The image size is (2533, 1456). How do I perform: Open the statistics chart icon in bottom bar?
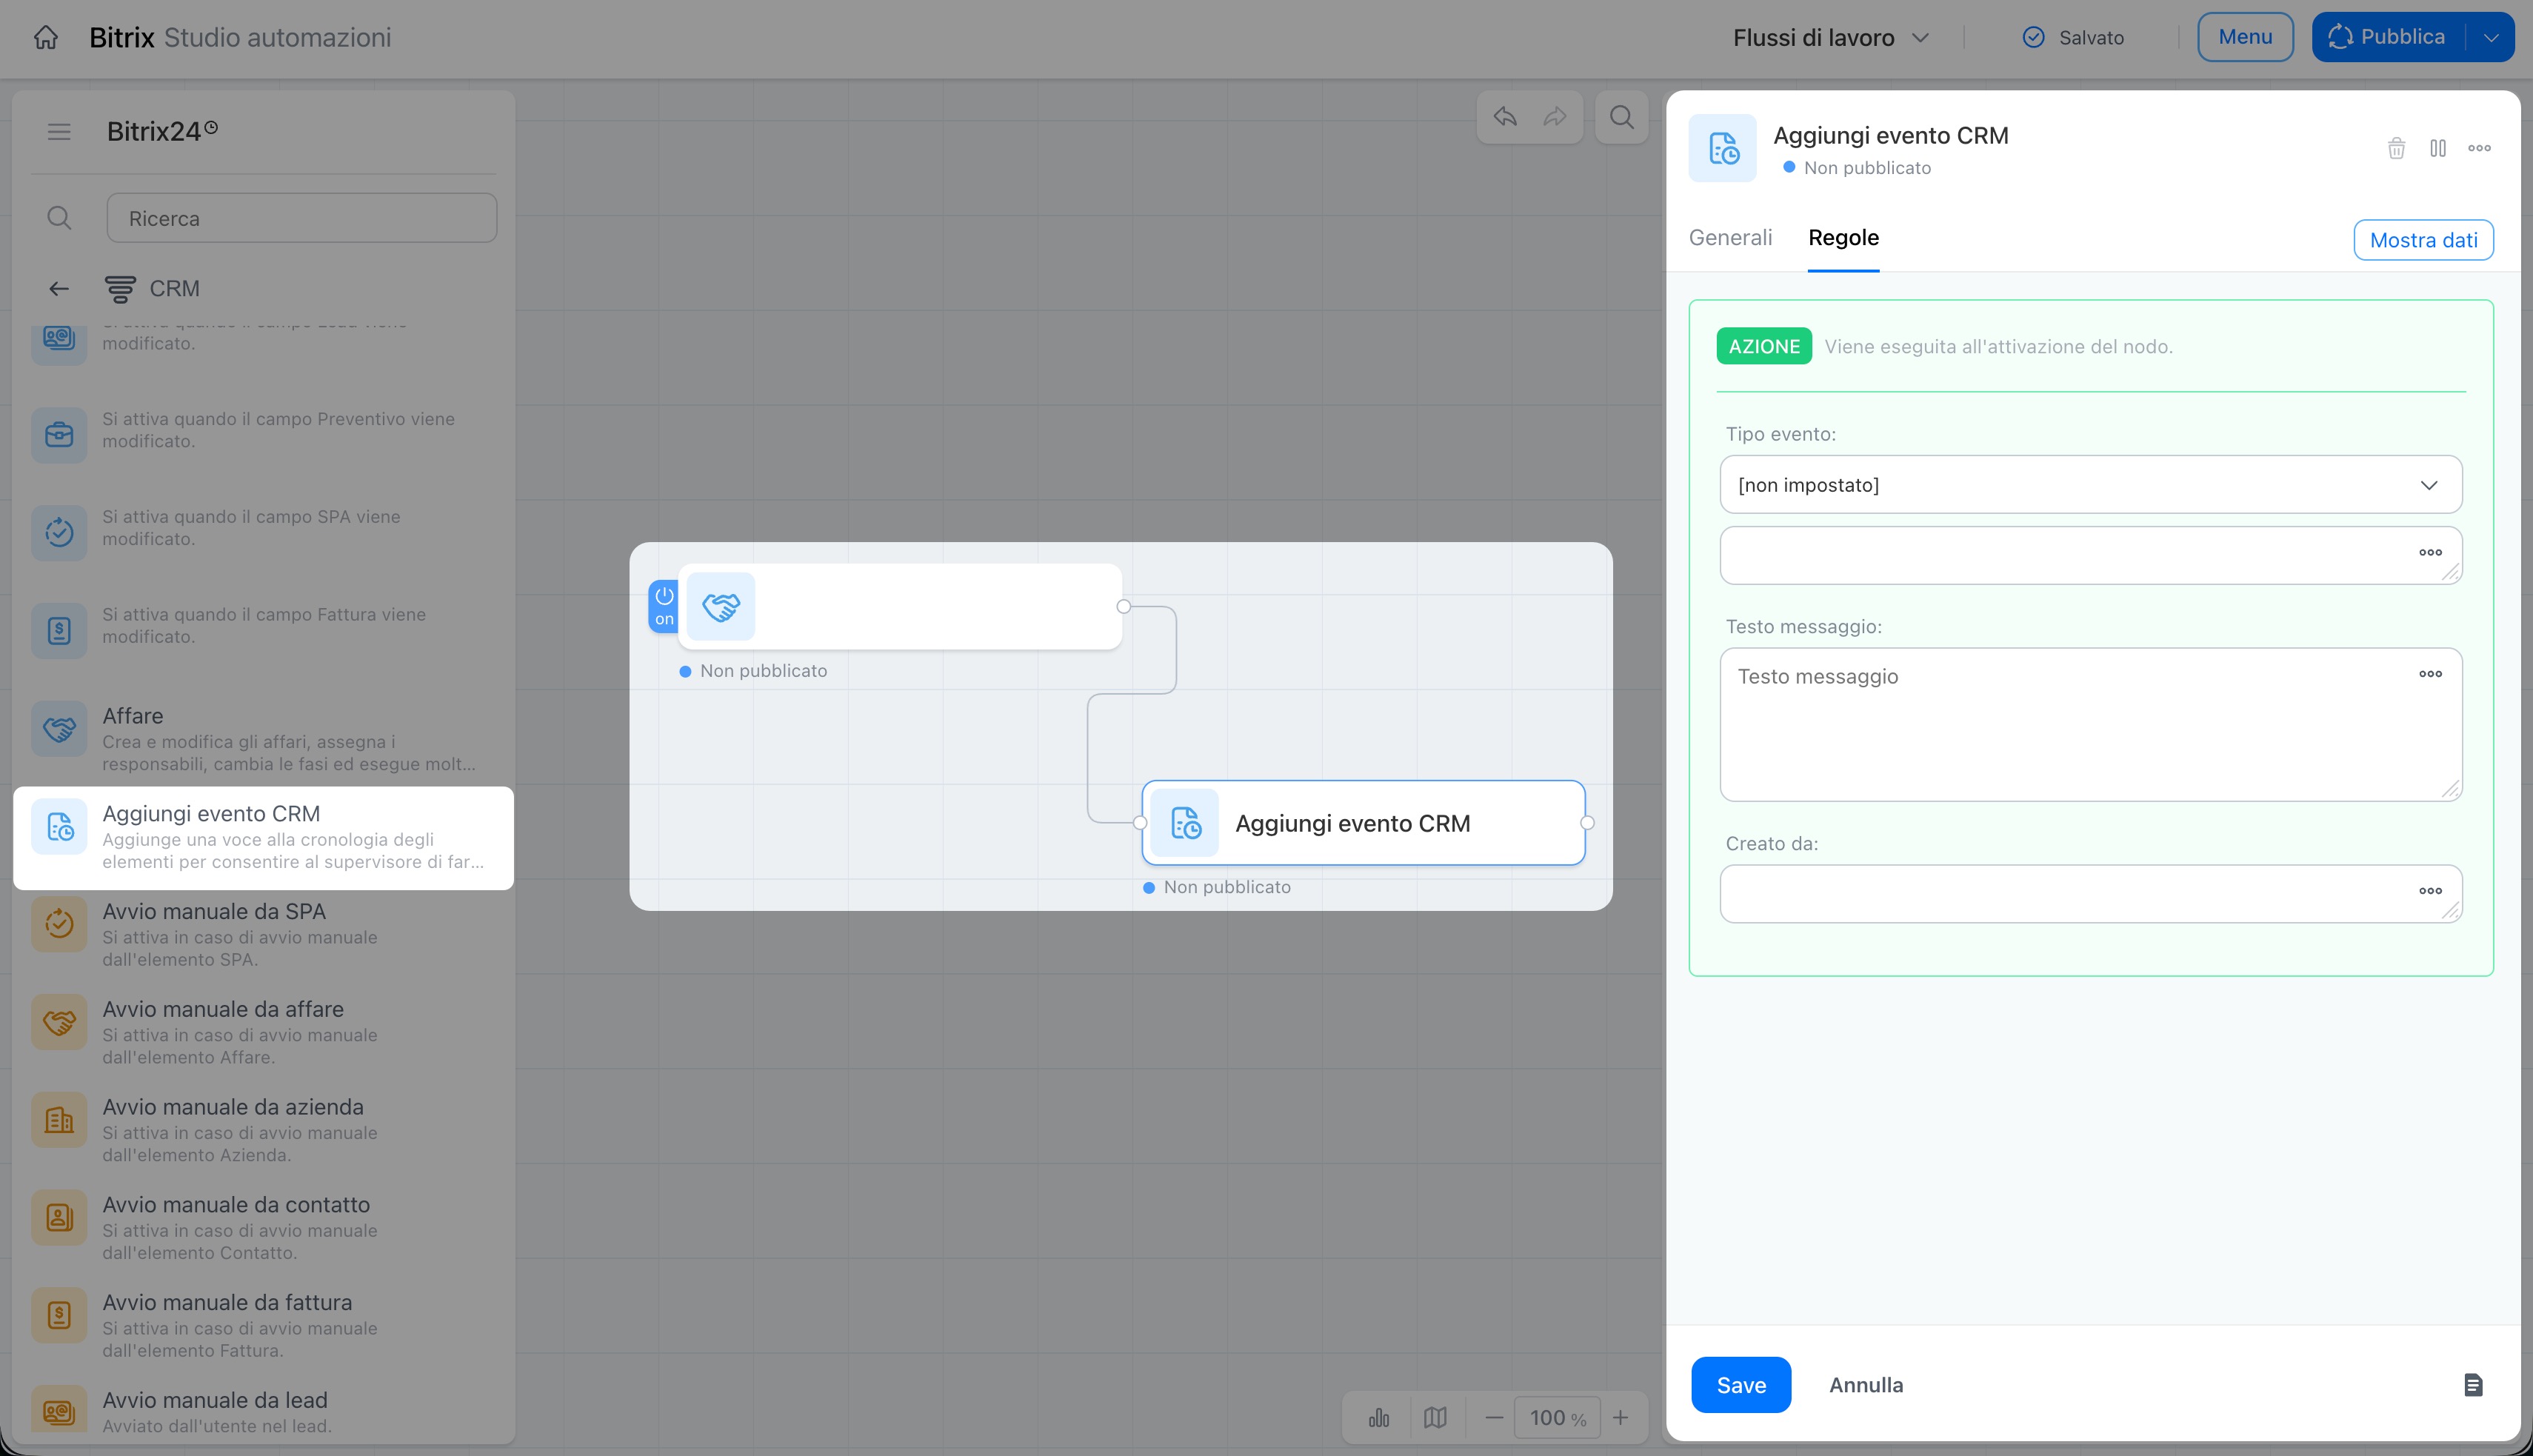1379,1417
